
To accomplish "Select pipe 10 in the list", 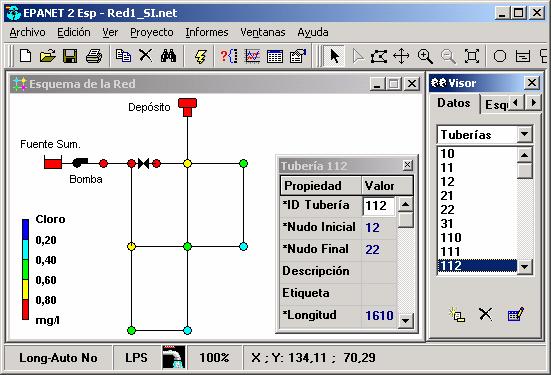I will coord(477,154).
